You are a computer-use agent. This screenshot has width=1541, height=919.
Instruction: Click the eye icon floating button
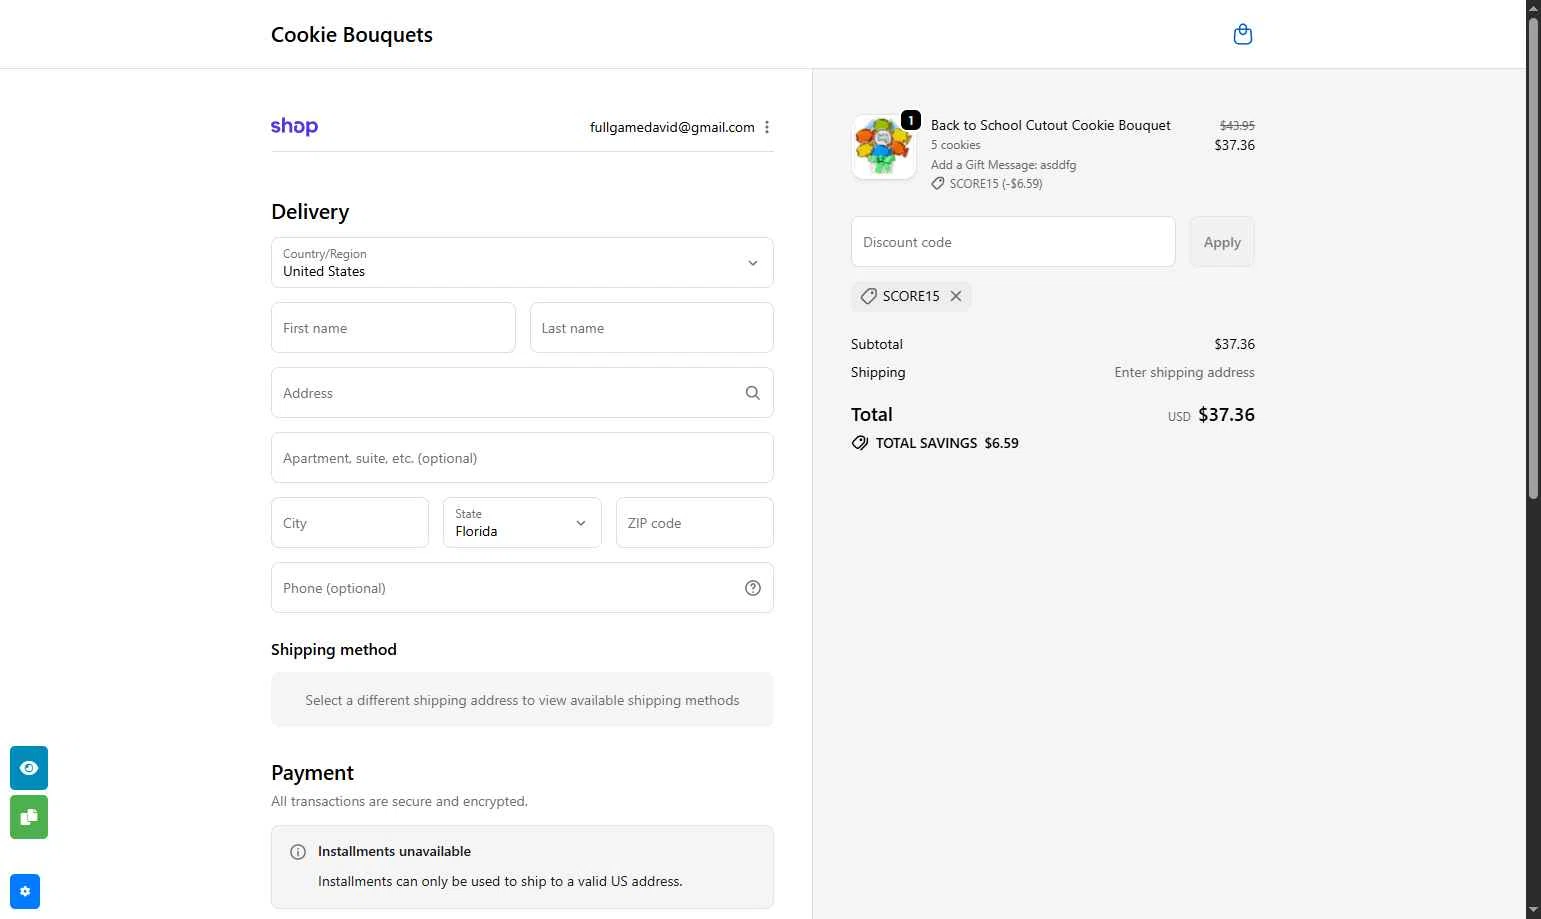click(x=29, y=768)
